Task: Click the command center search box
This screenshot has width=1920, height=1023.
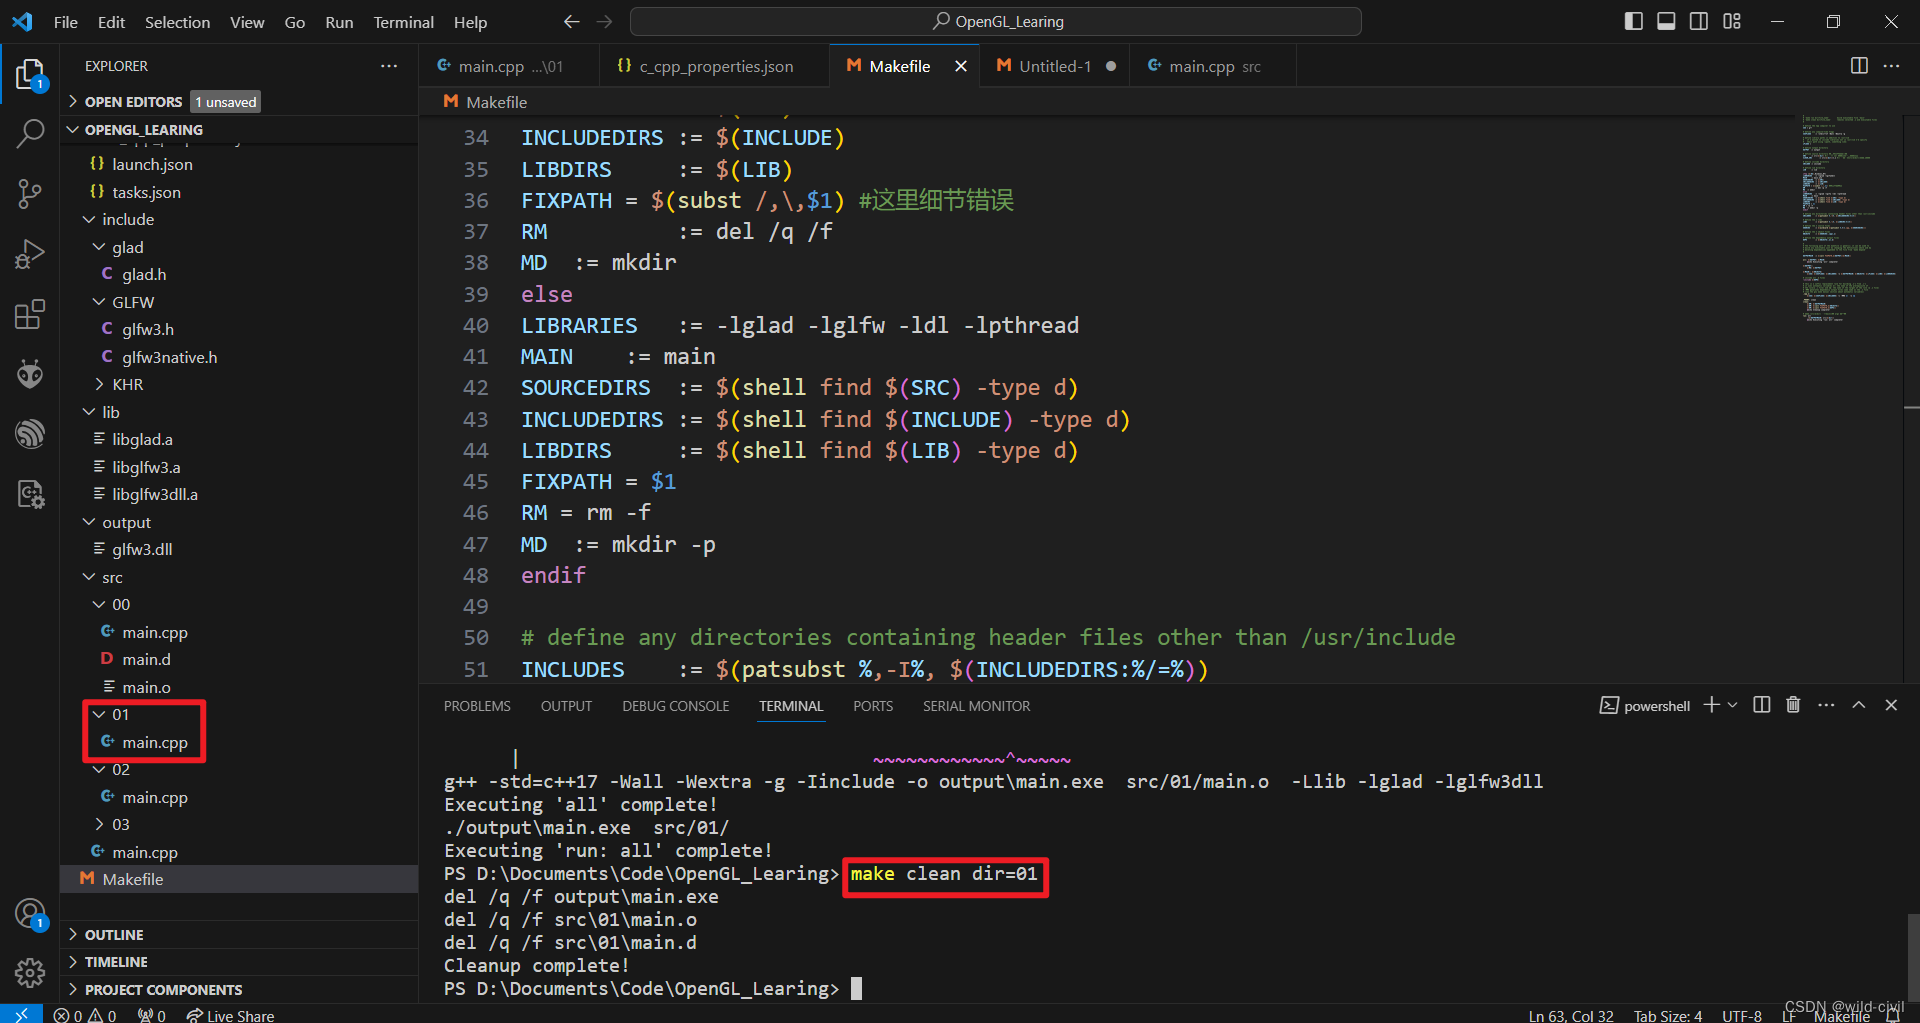Action: (996, 21)
